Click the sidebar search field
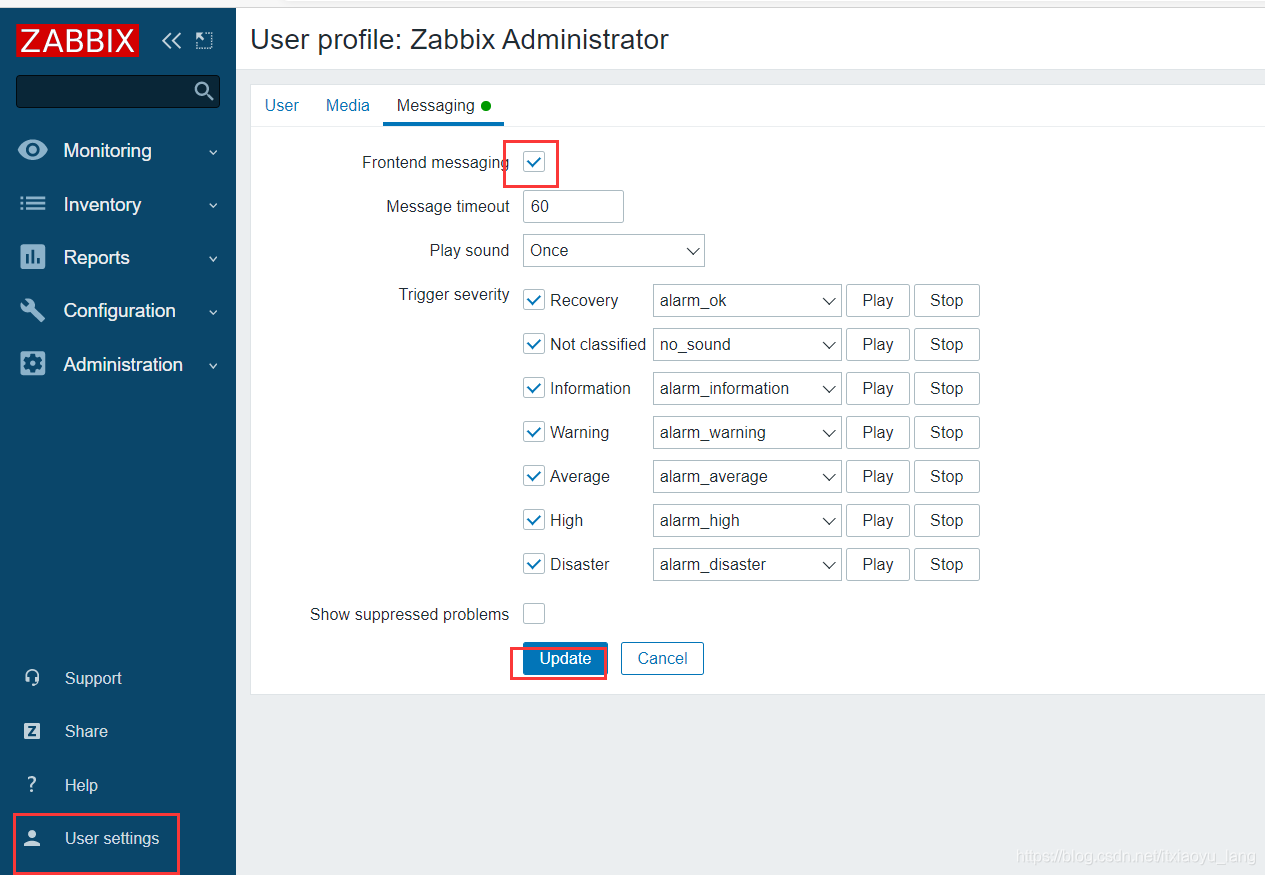The image size is (1265, 875). 118,91
